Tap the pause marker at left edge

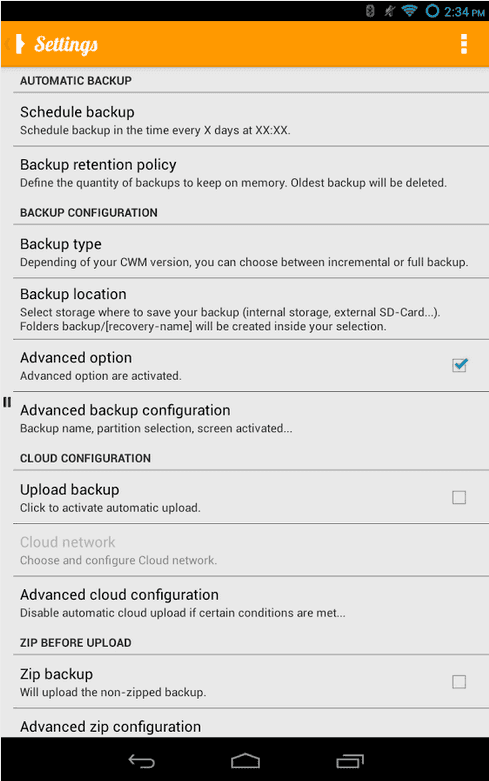click(7, 402)
